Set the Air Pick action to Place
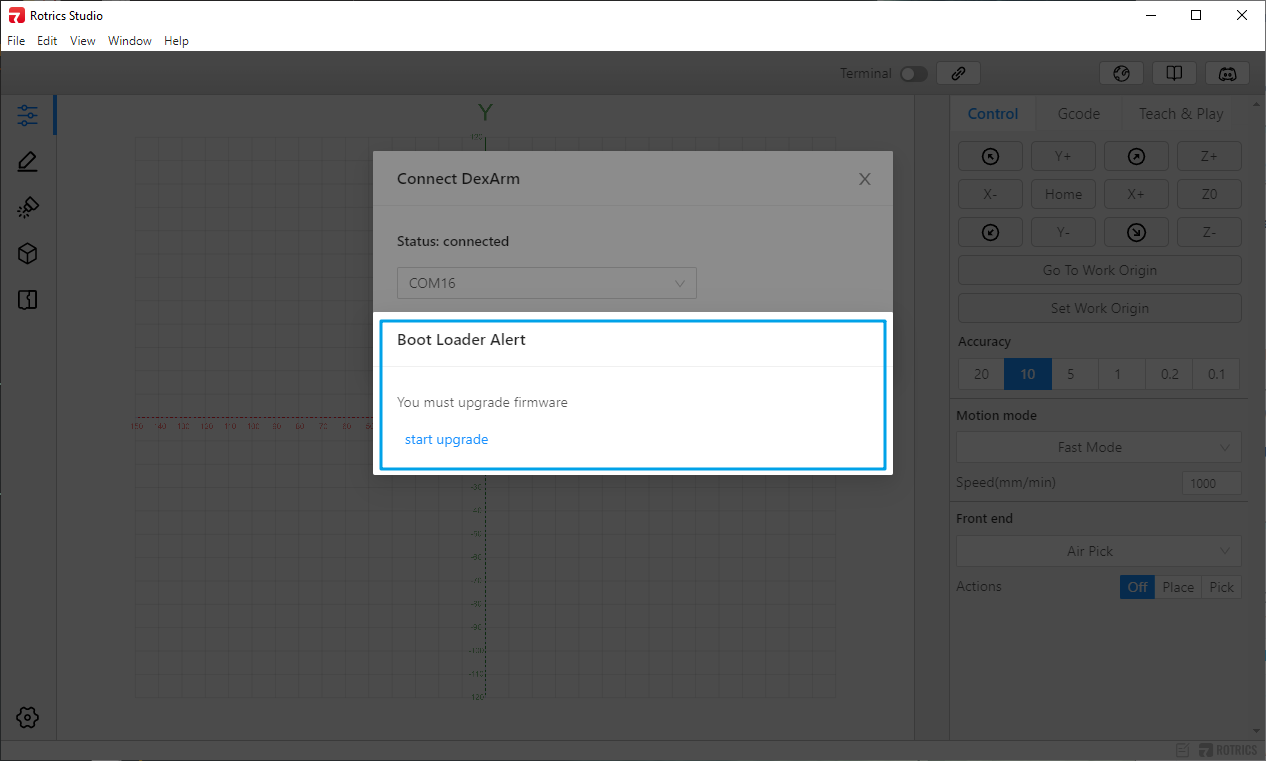Screen dimensions: 1266x761 (1178, 587)
